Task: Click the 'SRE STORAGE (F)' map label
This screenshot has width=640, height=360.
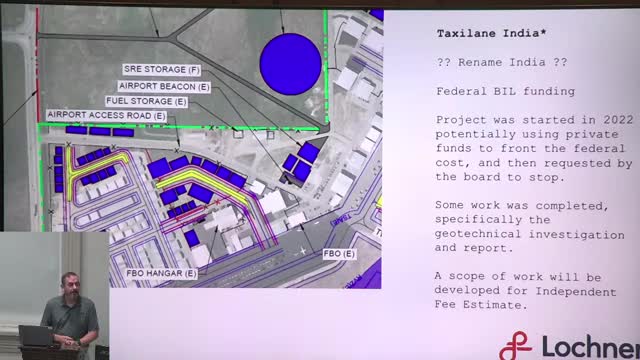Action: point(162,69)
